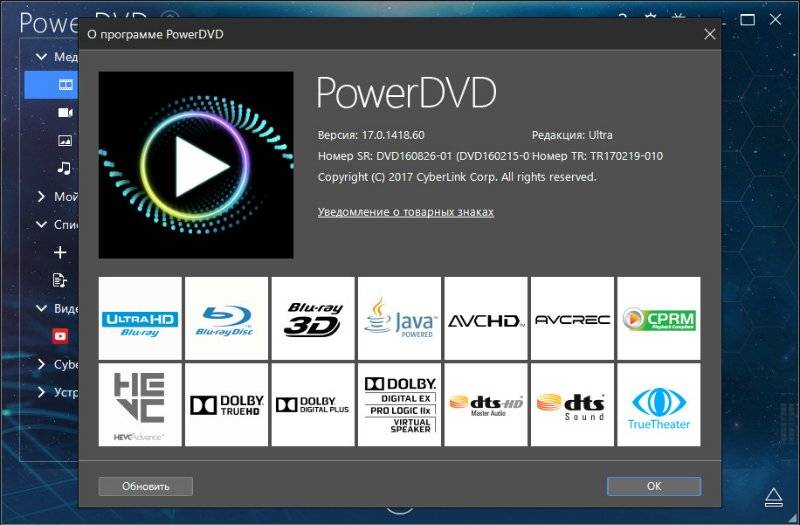Viewport: 800px width, 525px height.
Task: Click the PowerDVD play logo image
Action: point(196,165)
